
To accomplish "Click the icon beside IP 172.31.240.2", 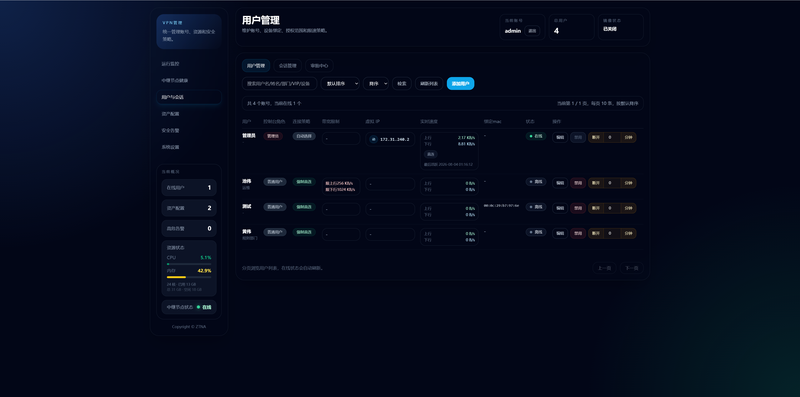I will [x=373, y=139].
